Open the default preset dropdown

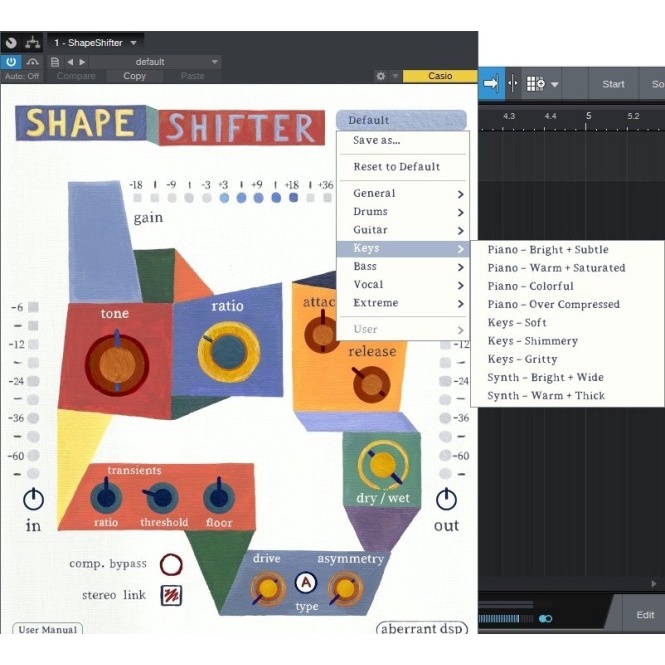coord(156,62)
